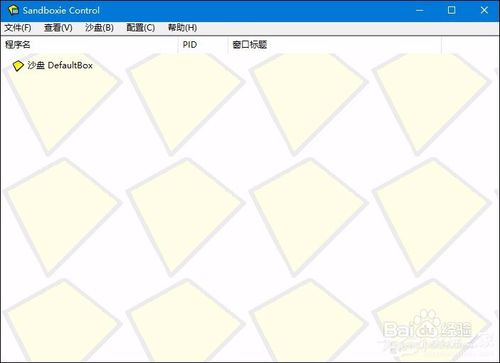Minimize the Sandboxie Control window
The width and height of the screenshot is (500, 363).
click(420, 10)
